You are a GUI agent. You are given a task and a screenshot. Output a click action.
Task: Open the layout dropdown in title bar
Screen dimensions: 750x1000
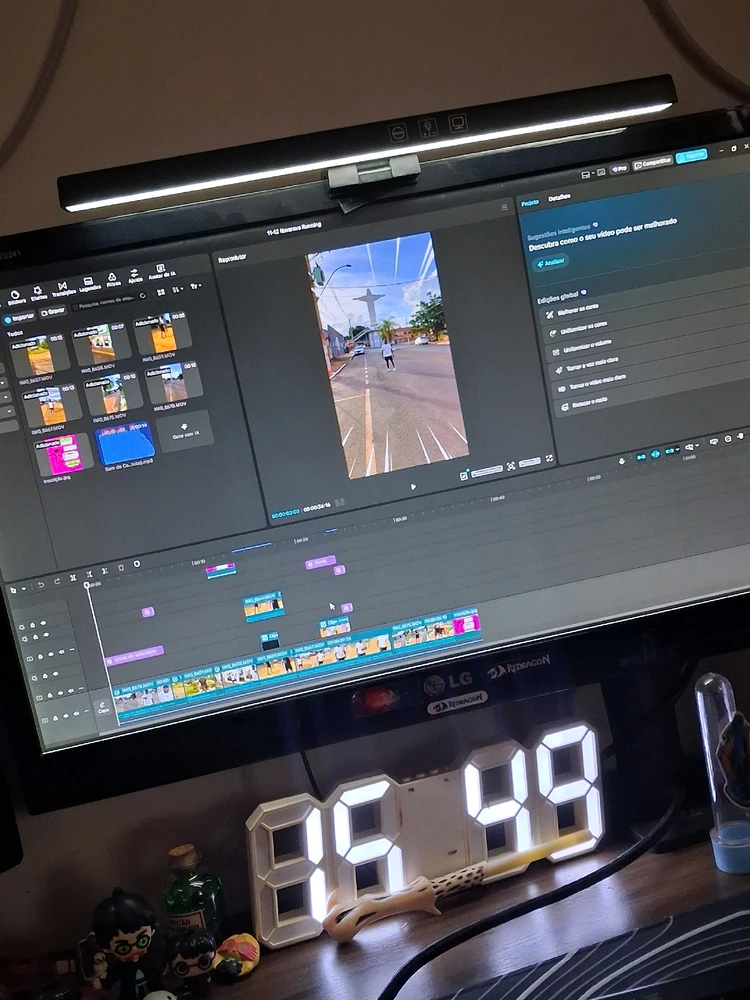point(587,173)
